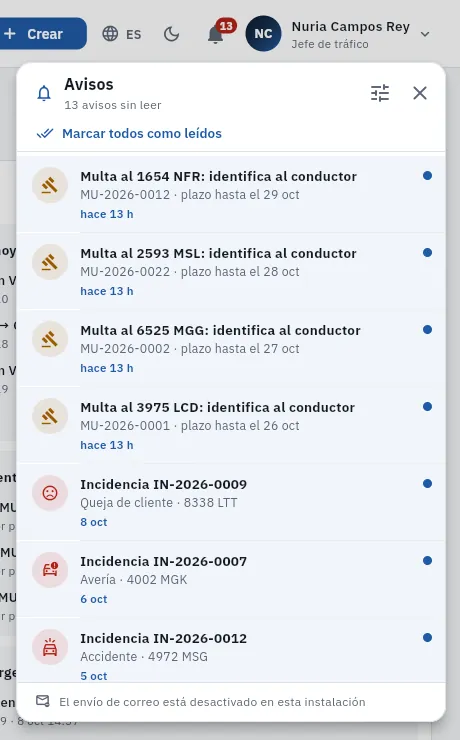Toggle dark mode with the moon icon
This screenshot has width=460, height=740.
coord(171,34)
